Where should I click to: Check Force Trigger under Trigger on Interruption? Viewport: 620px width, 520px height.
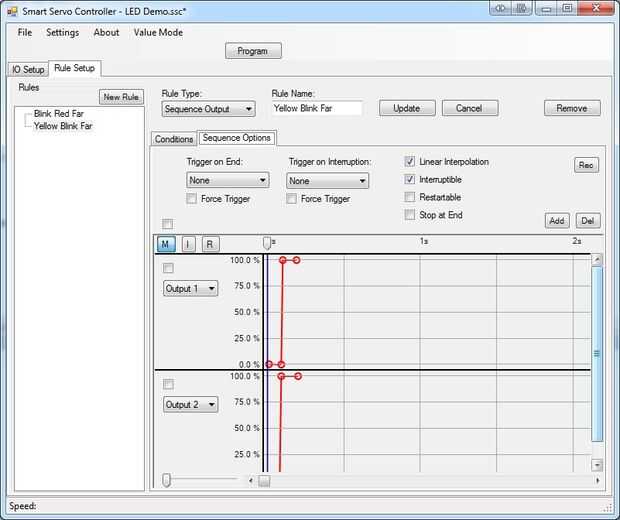click(x=291, y=199)
